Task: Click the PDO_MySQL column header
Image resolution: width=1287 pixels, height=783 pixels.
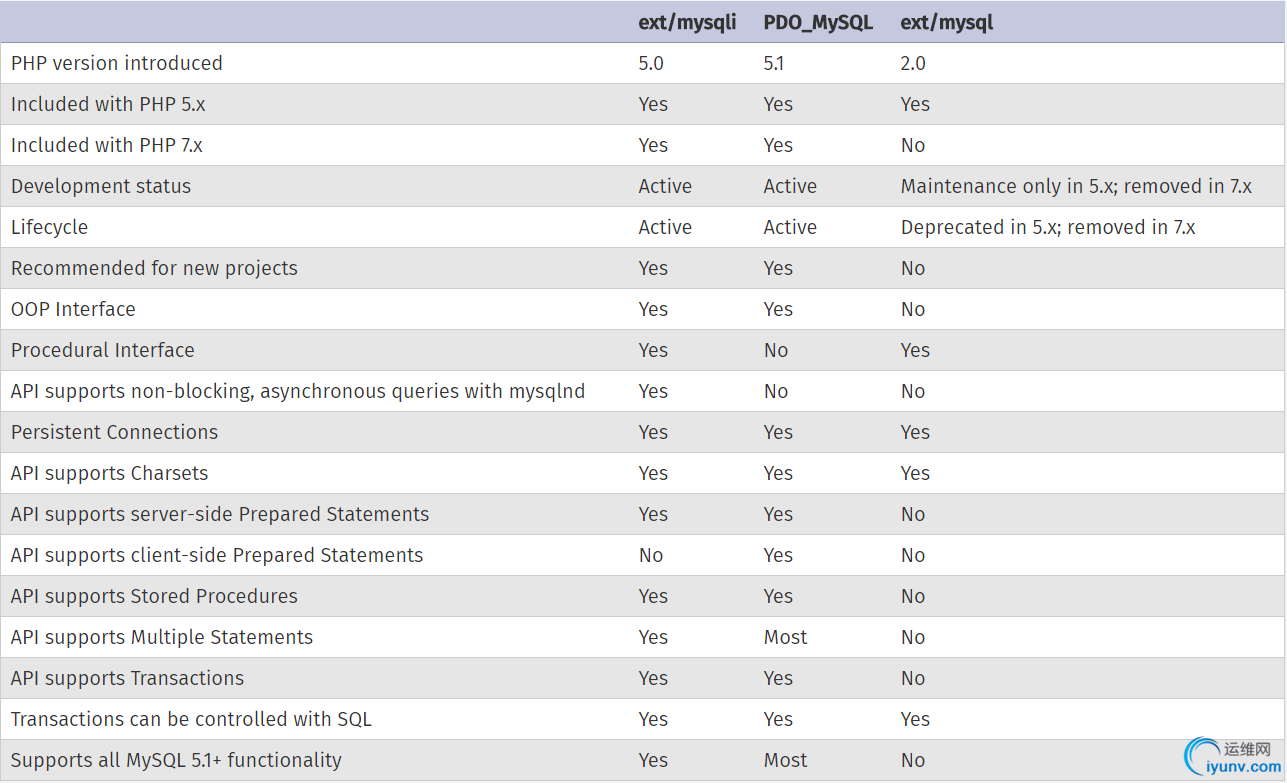Action: point(818,22)
